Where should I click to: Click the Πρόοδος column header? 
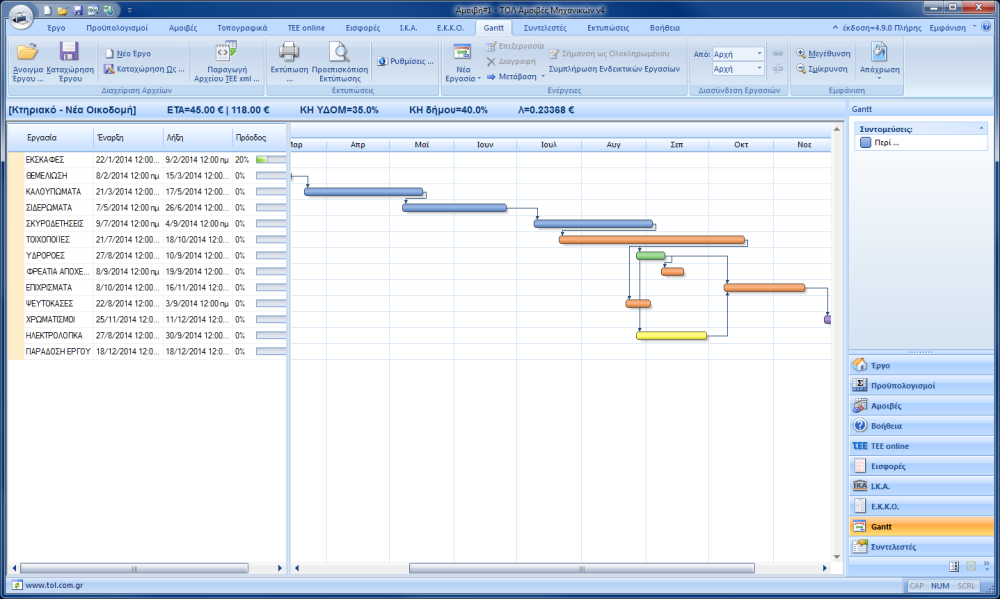point(260,138)
